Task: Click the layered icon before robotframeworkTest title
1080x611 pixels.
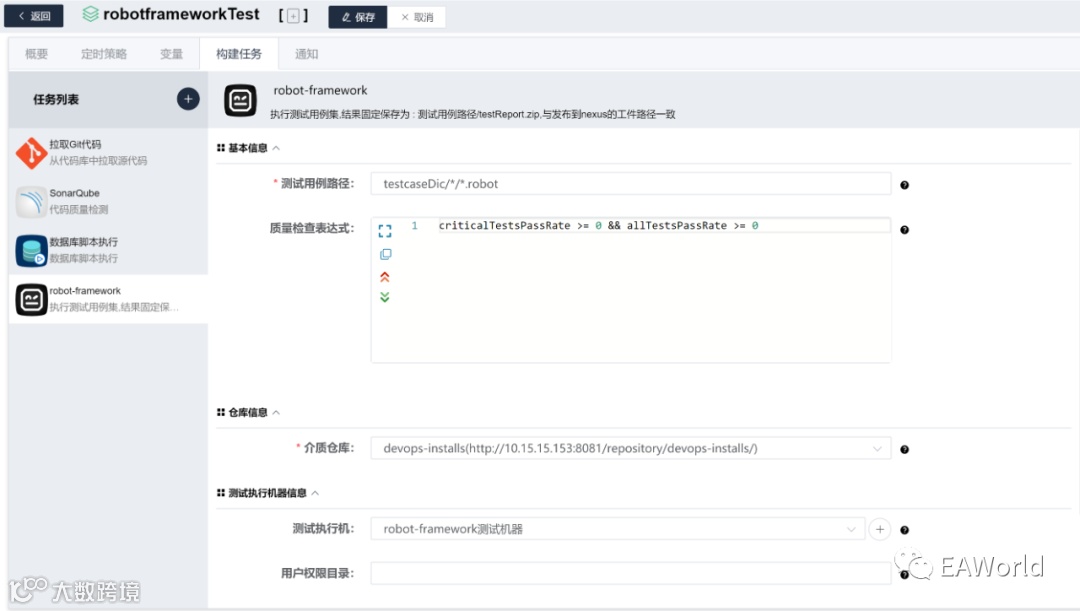Action: click(x=90, y=14)
